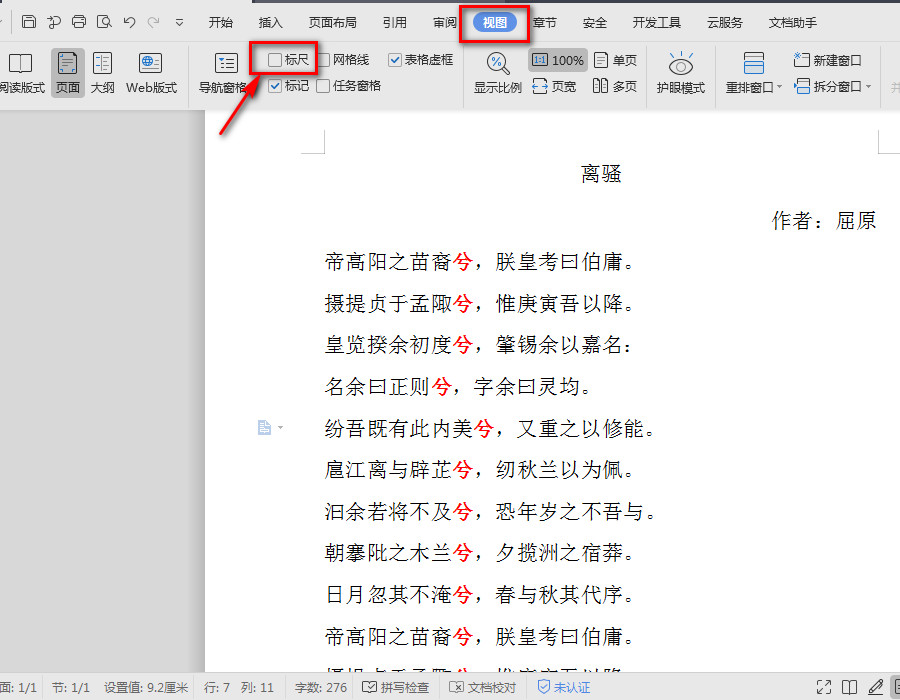Click 列: 11 in status bar
Viewport: 900px width, 700px height.
click(x=257, y=687)
